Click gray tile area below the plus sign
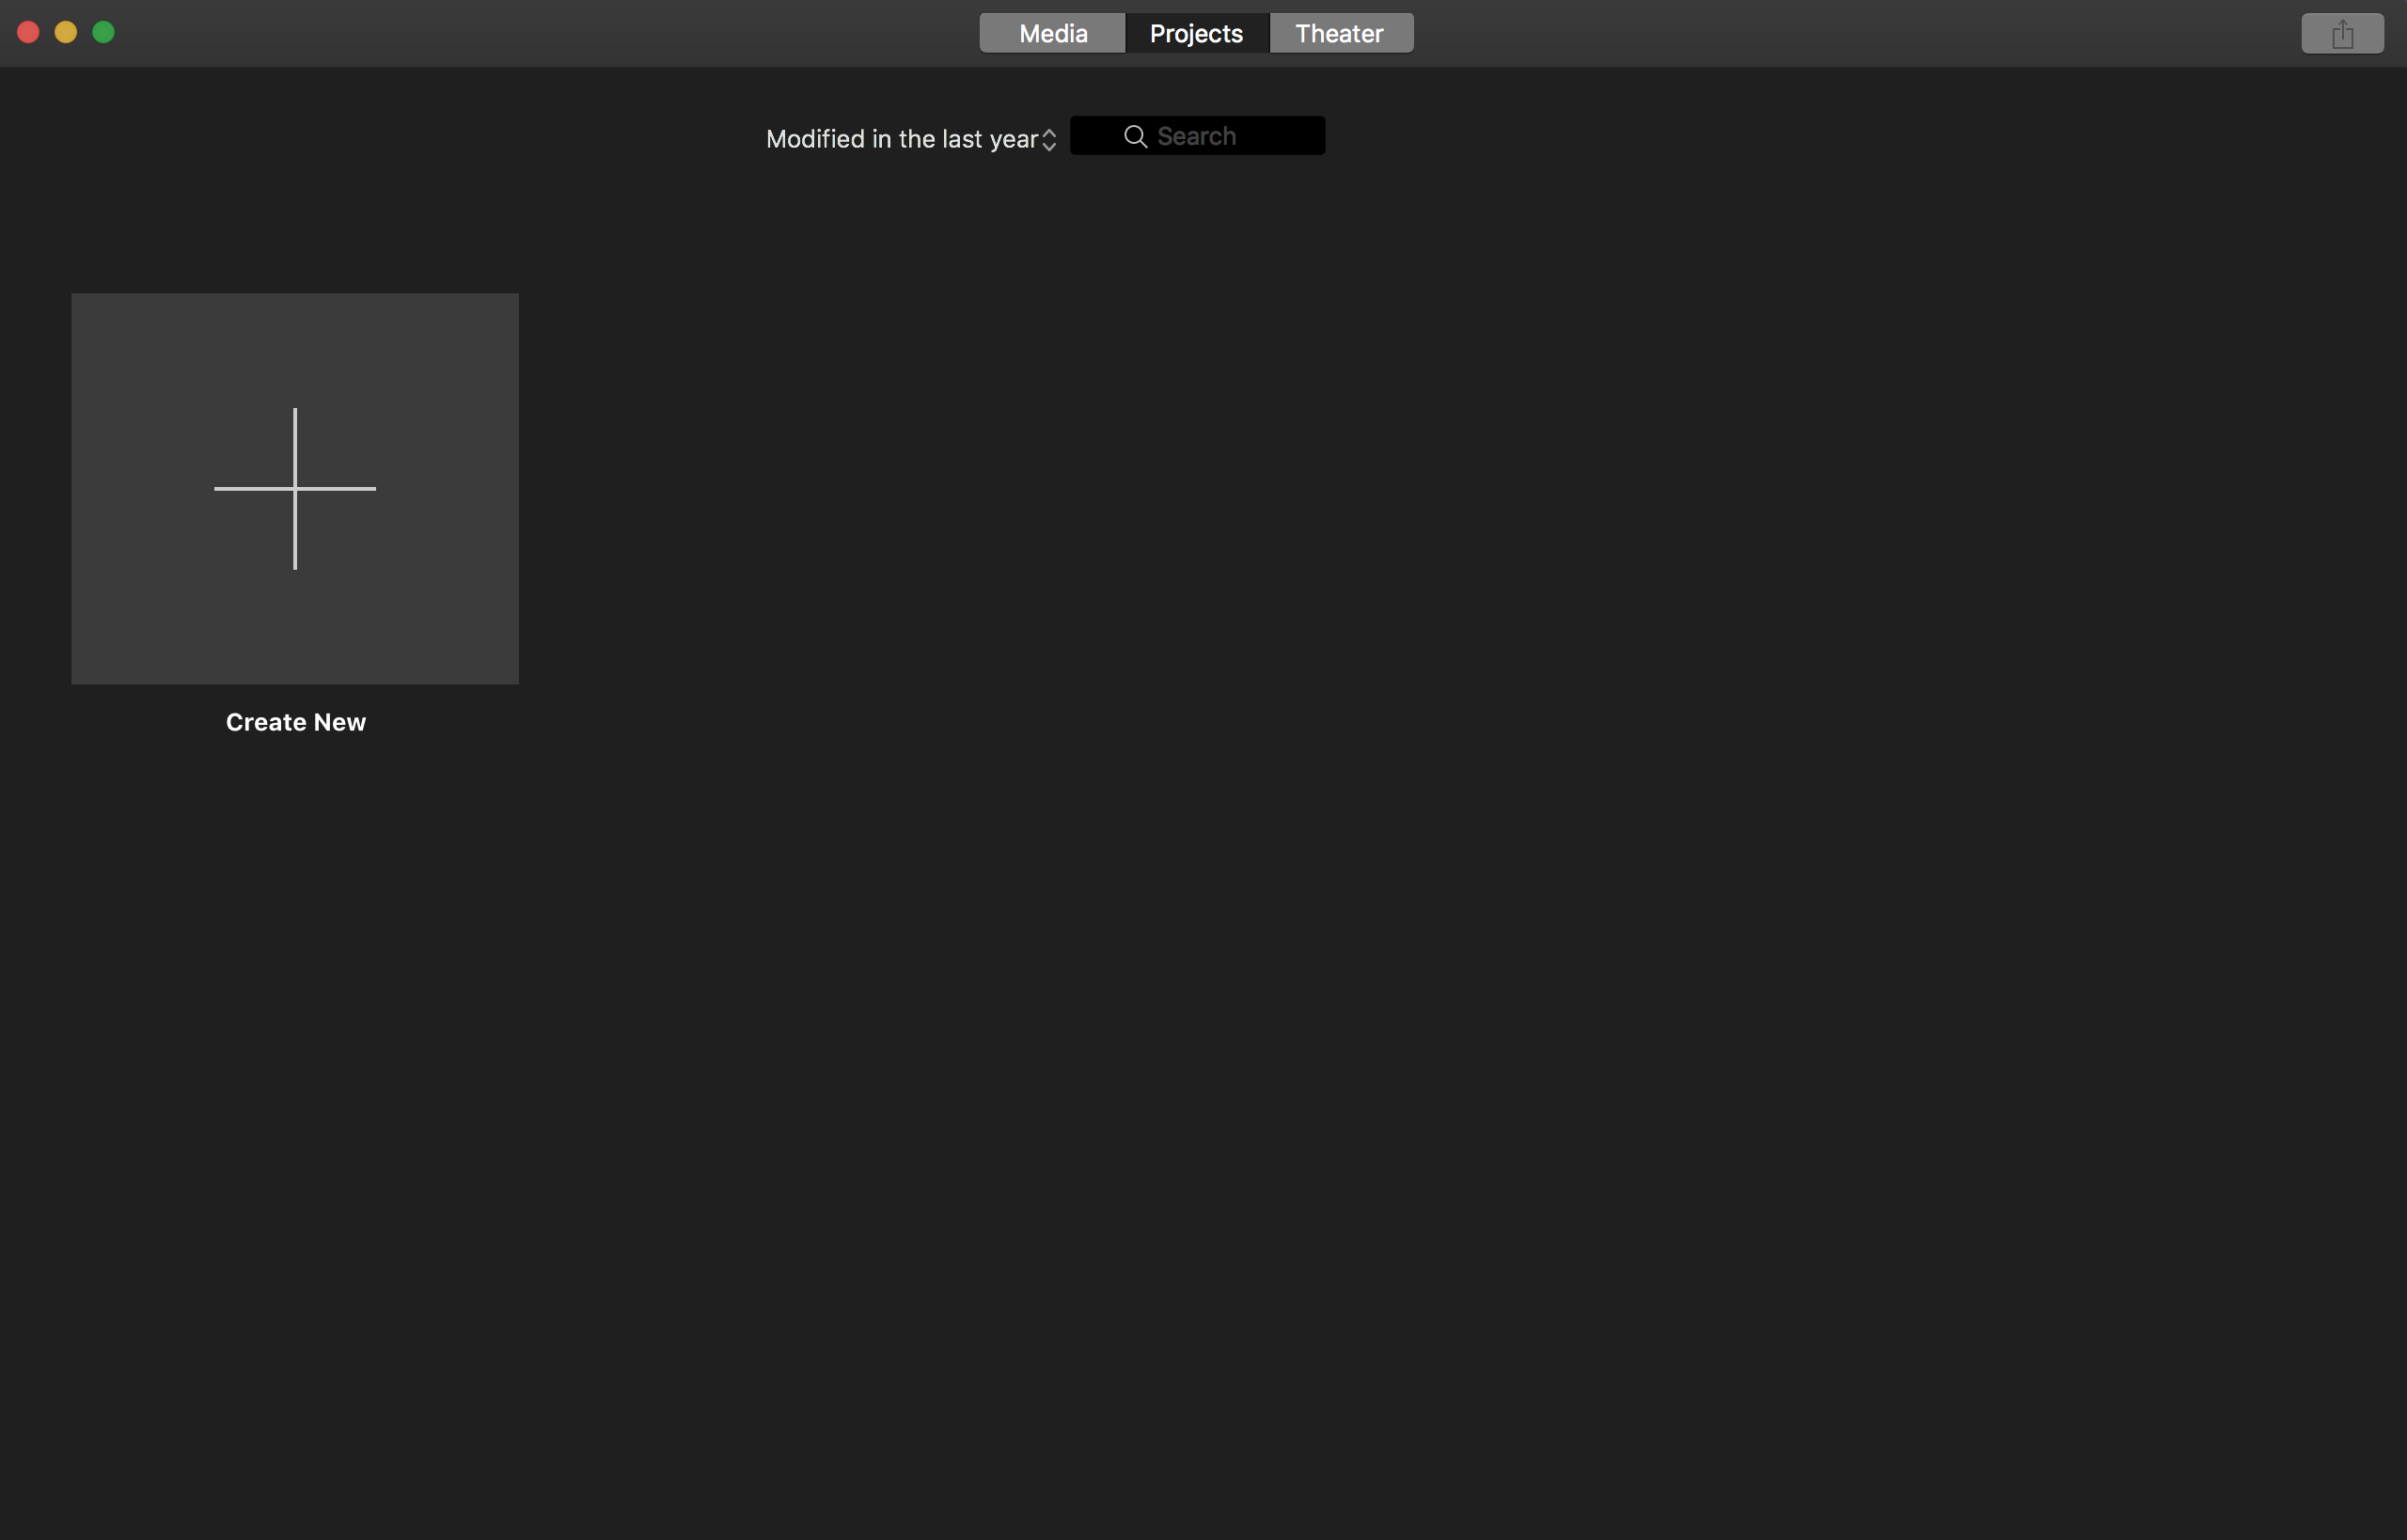Viewport: 2407px width, 1540px height. tap(295, 630)
